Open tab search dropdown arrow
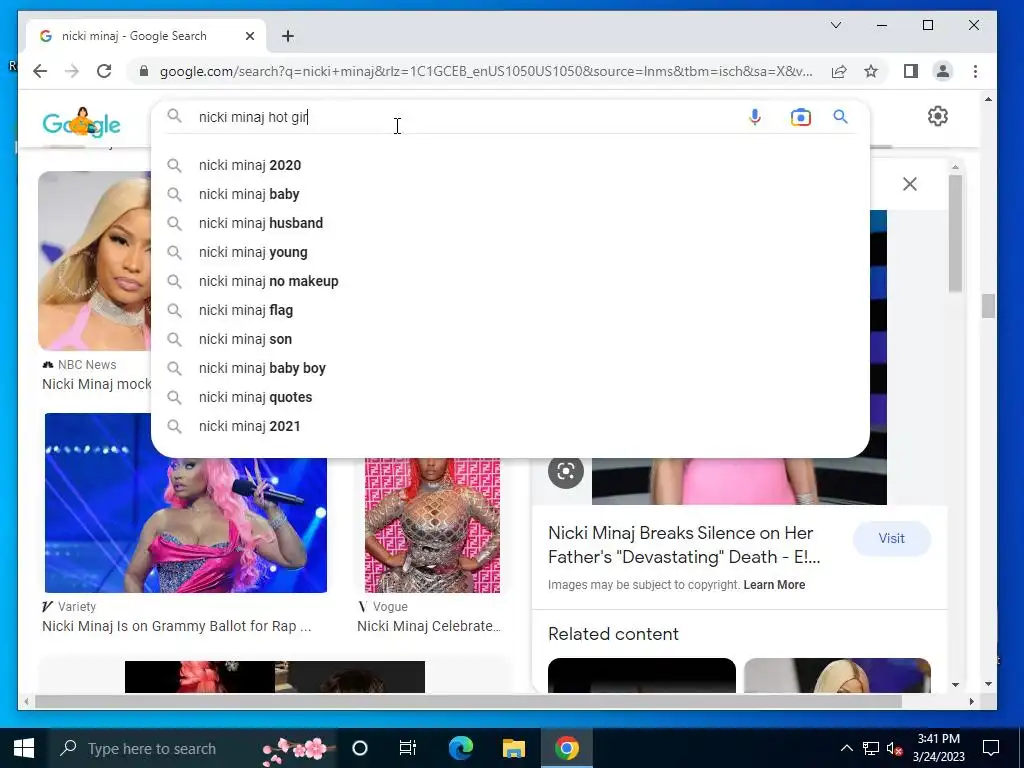Image resolution: width=1024 pixels, height=768 pixels. coord(836,25)
